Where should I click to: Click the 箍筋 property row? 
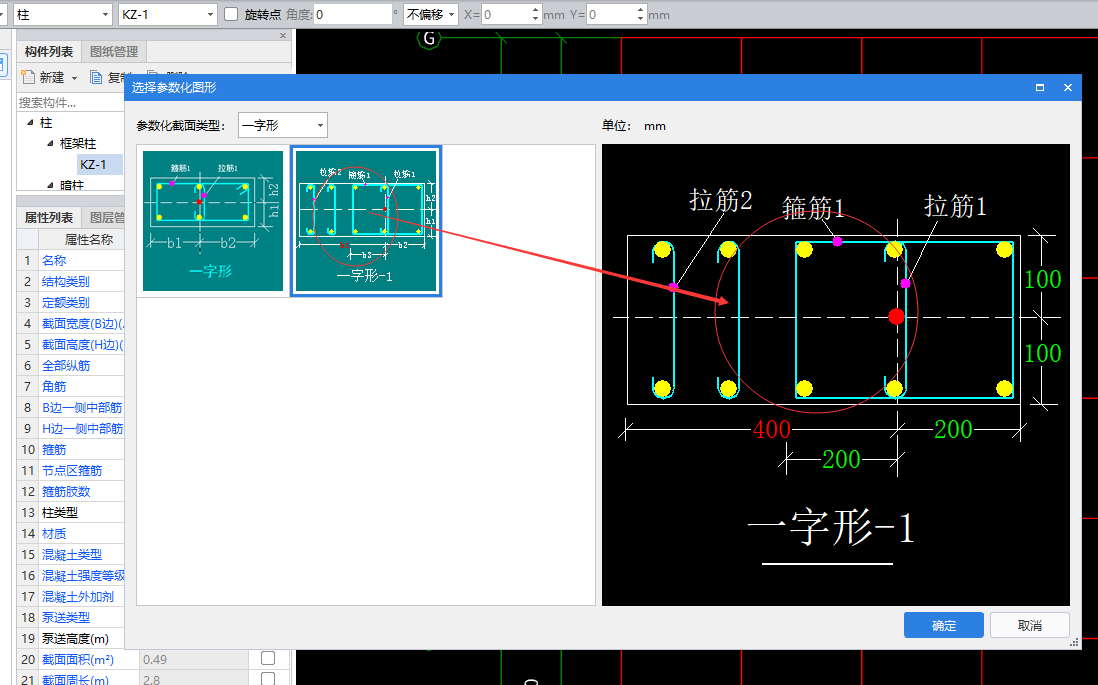[x=71, y=450]
